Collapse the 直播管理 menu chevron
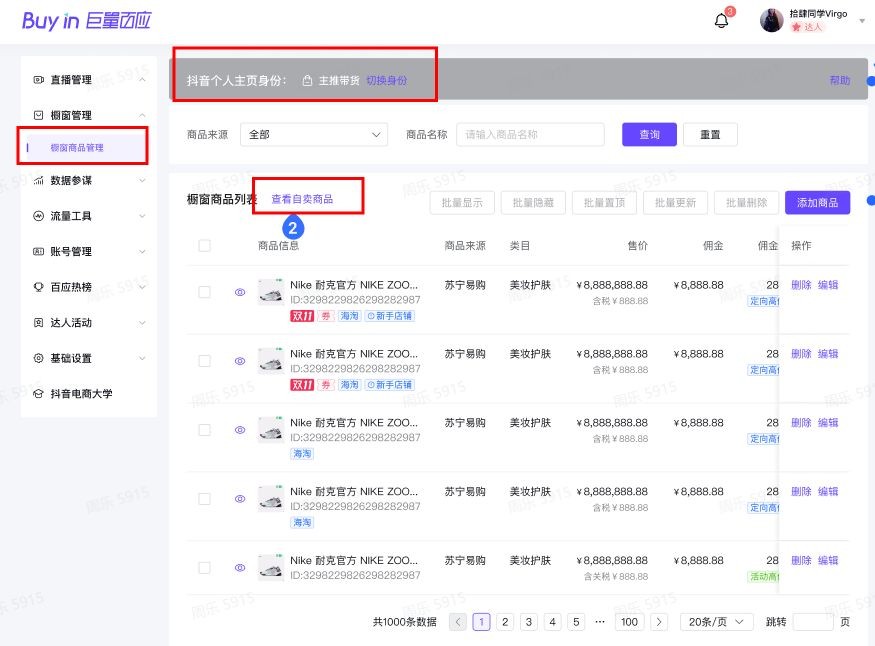Screen dimensions: 875x646 (x=142, y=80)
